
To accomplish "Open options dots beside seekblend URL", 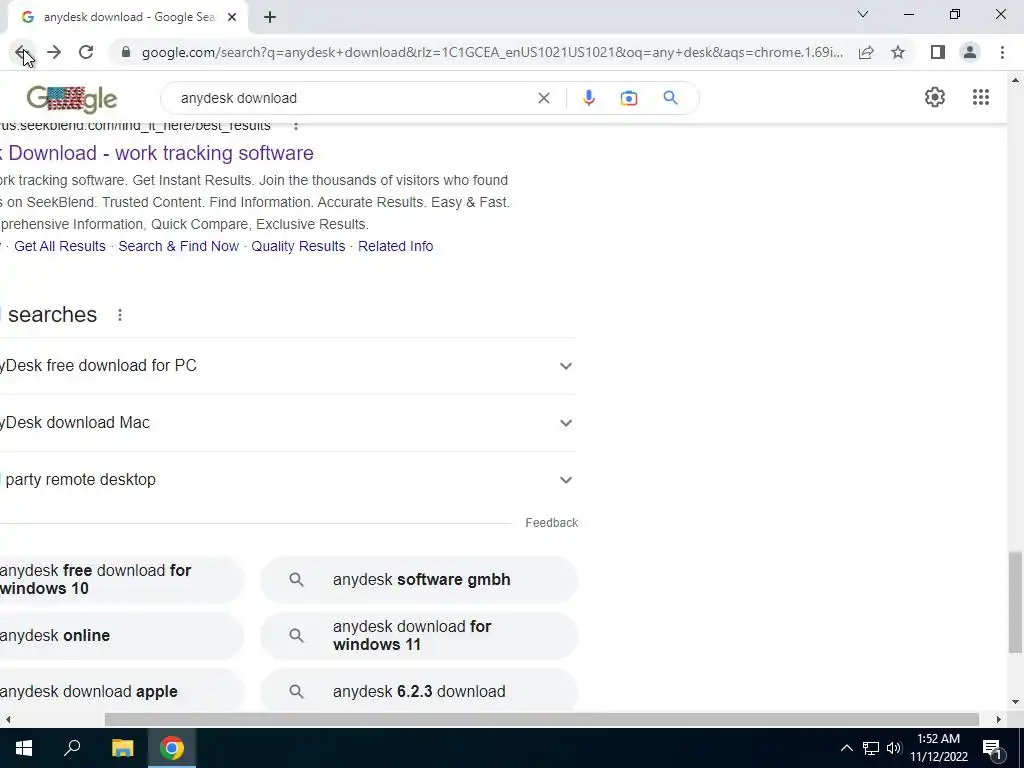I will point(296,125).
